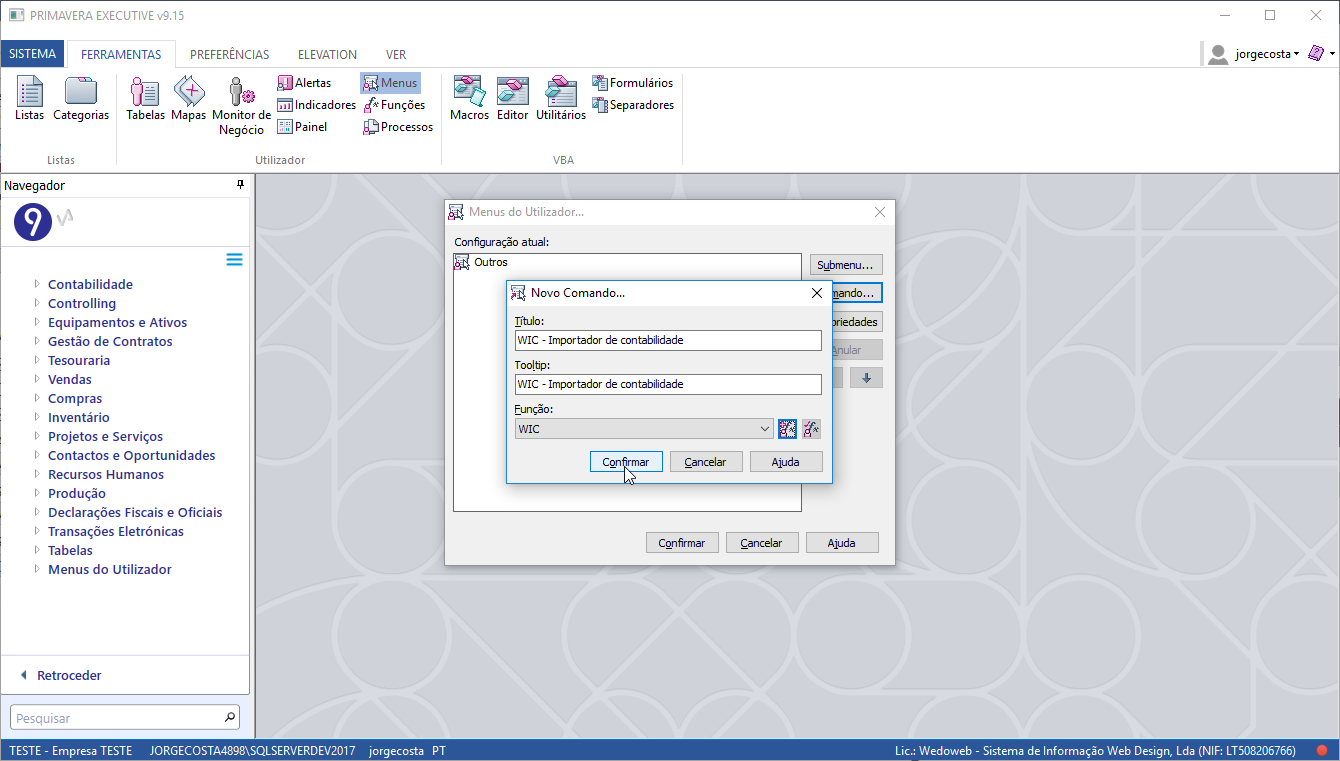Open the Mapas ribbon tool

(x=188, y=99)
